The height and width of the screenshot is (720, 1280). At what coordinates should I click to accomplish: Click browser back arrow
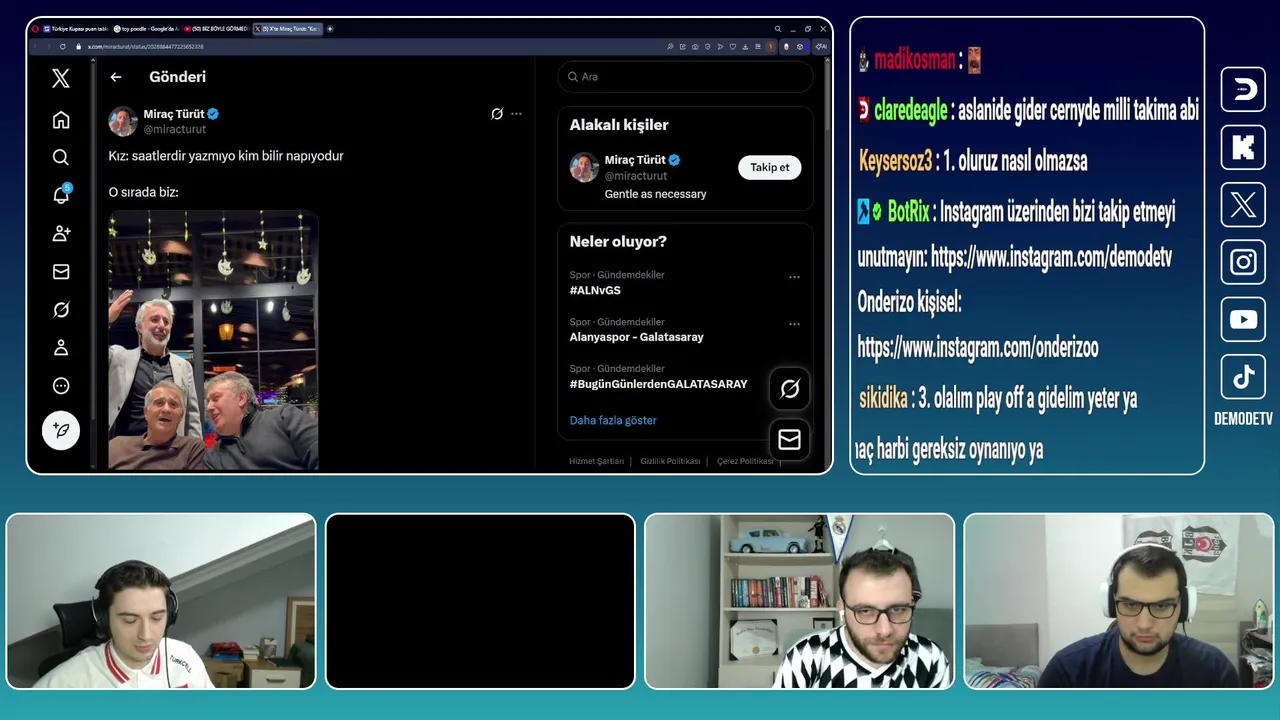[35, 46]
